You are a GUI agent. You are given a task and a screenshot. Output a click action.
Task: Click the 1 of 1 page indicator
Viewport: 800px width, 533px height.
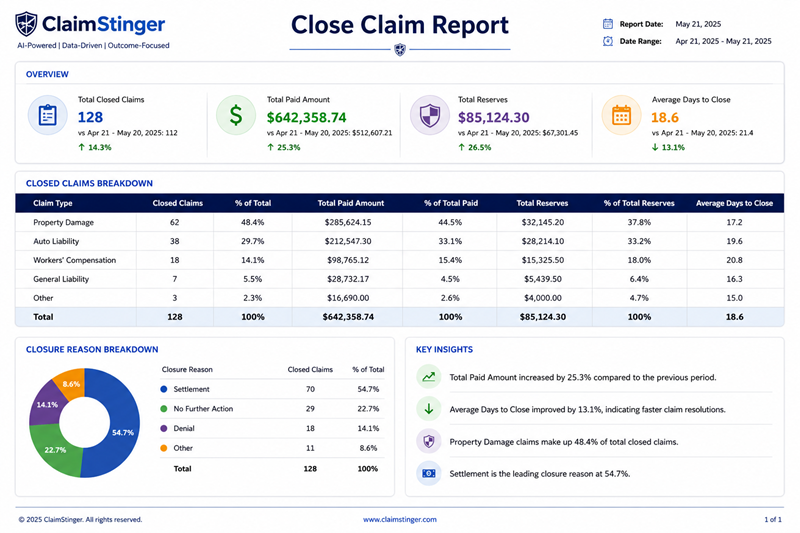(x=772, y=519)
